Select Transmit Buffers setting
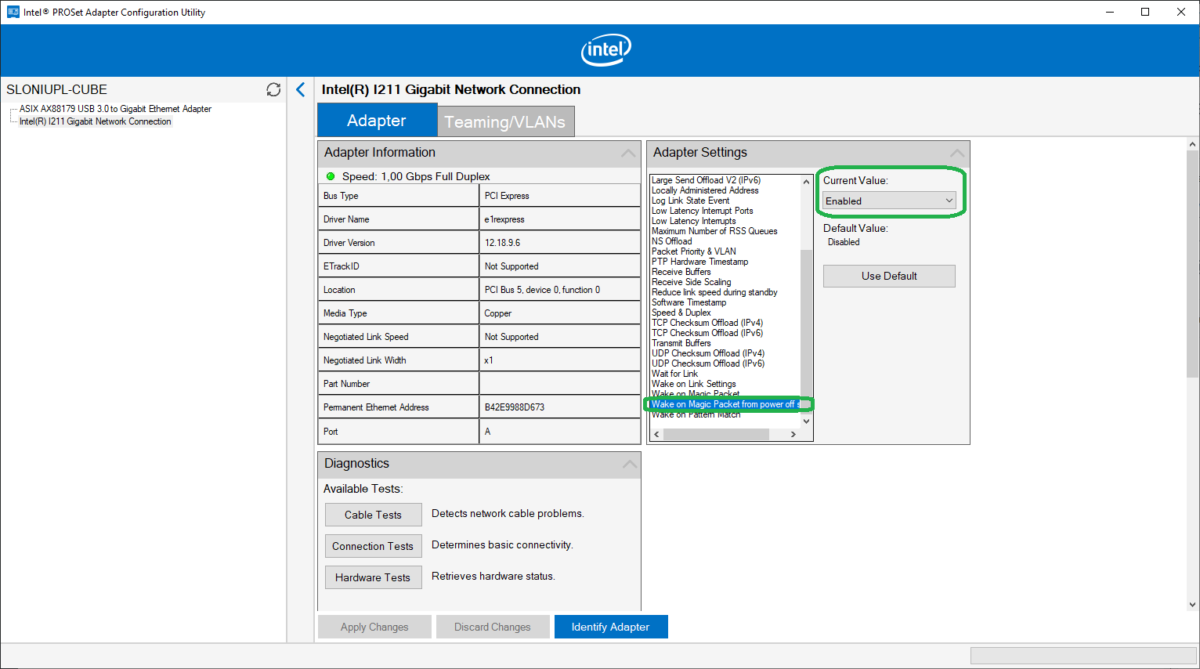 (x=681, y=343)
